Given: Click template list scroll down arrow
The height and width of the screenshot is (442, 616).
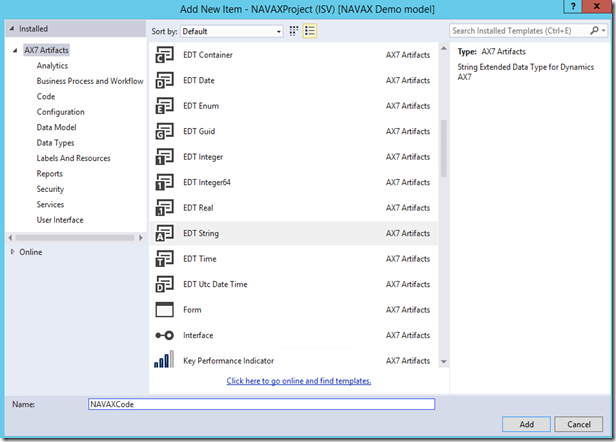Looking at the screenshot, I should [x=444, y=361].
